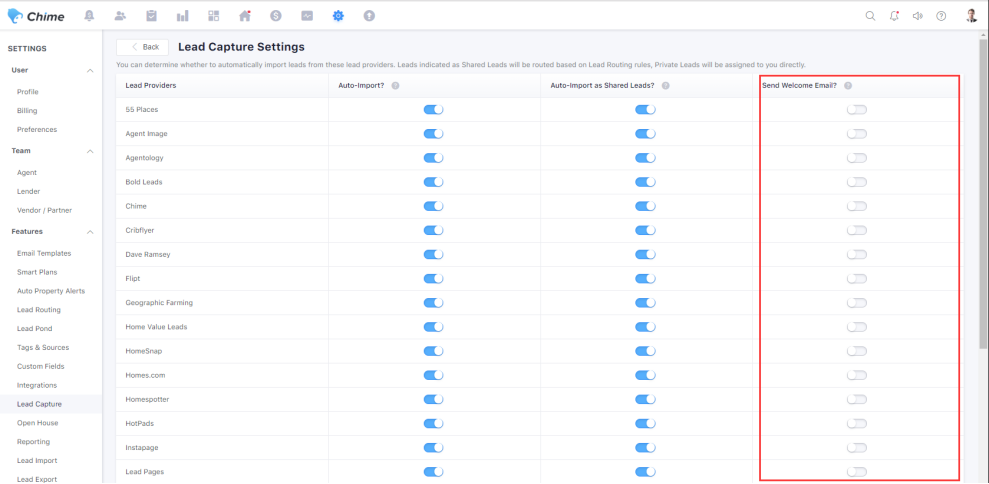Go to Integrations settings page
Image resolution: width=989 pixels, height=484 pixels.
(x=37, y=385)
